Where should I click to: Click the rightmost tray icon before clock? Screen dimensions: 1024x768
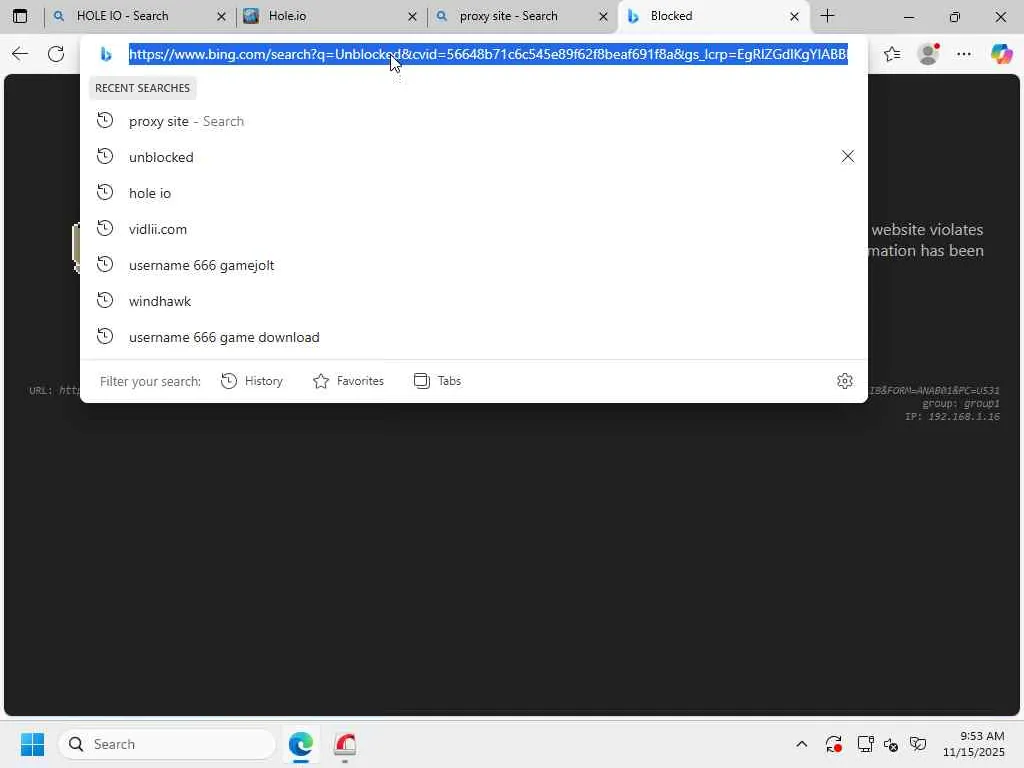click(x=918, y=744)
